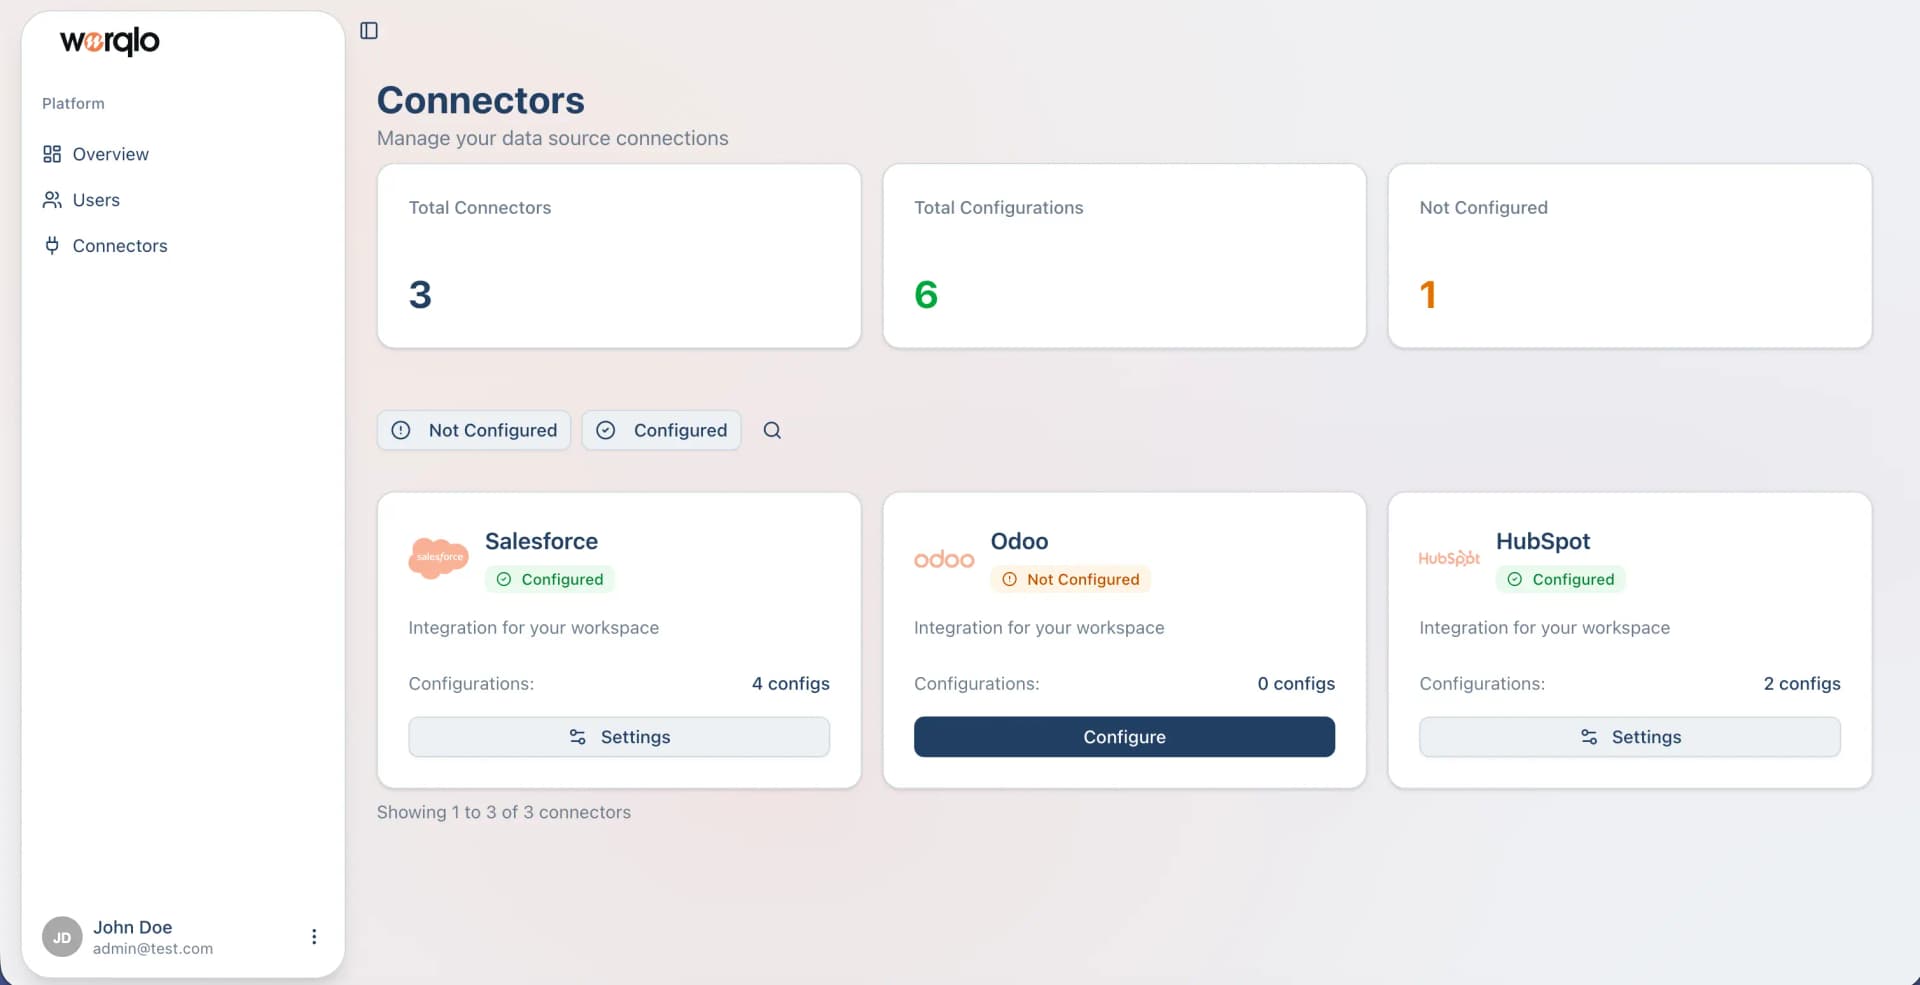Select Users in the Platform navigation
This screenshot has height=985, width=1920.
(x=95, y=199)
